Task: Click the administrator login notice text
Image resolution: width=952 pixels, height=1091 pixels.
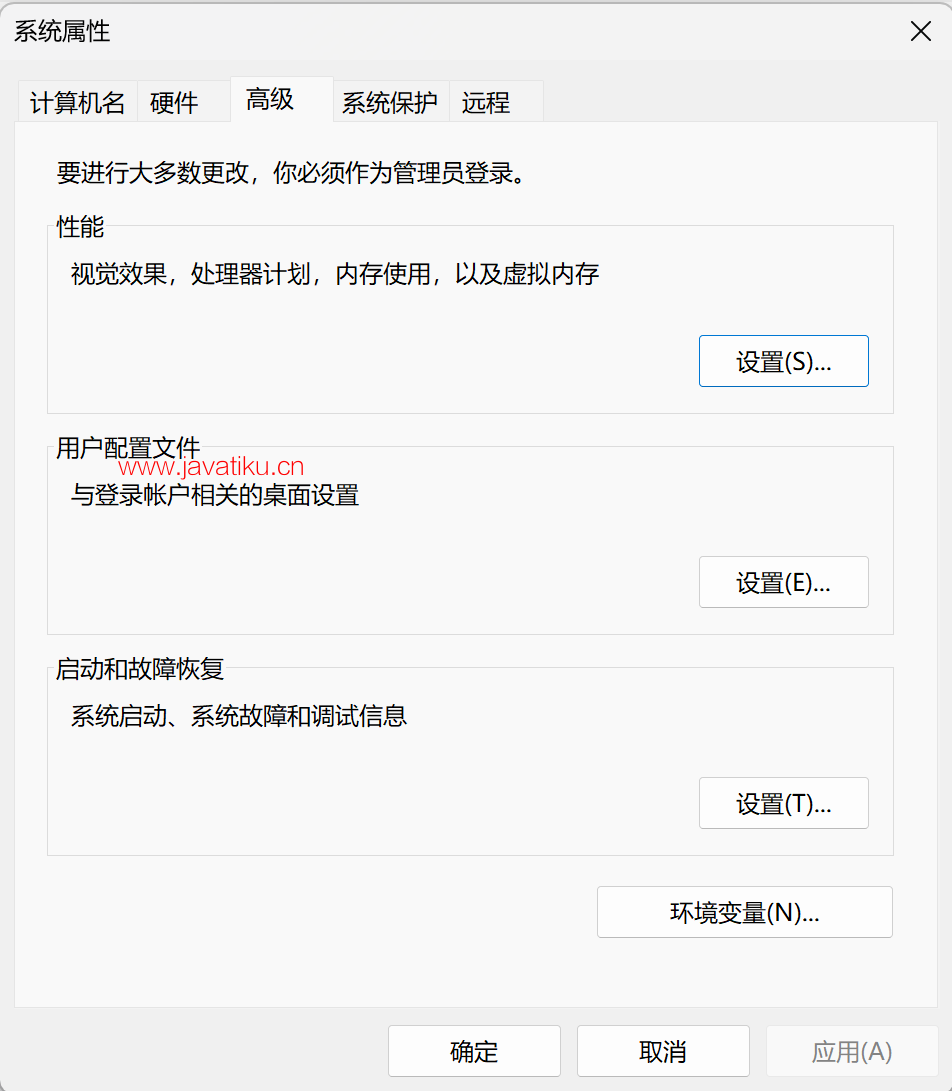Action: [x=292, y=173]
